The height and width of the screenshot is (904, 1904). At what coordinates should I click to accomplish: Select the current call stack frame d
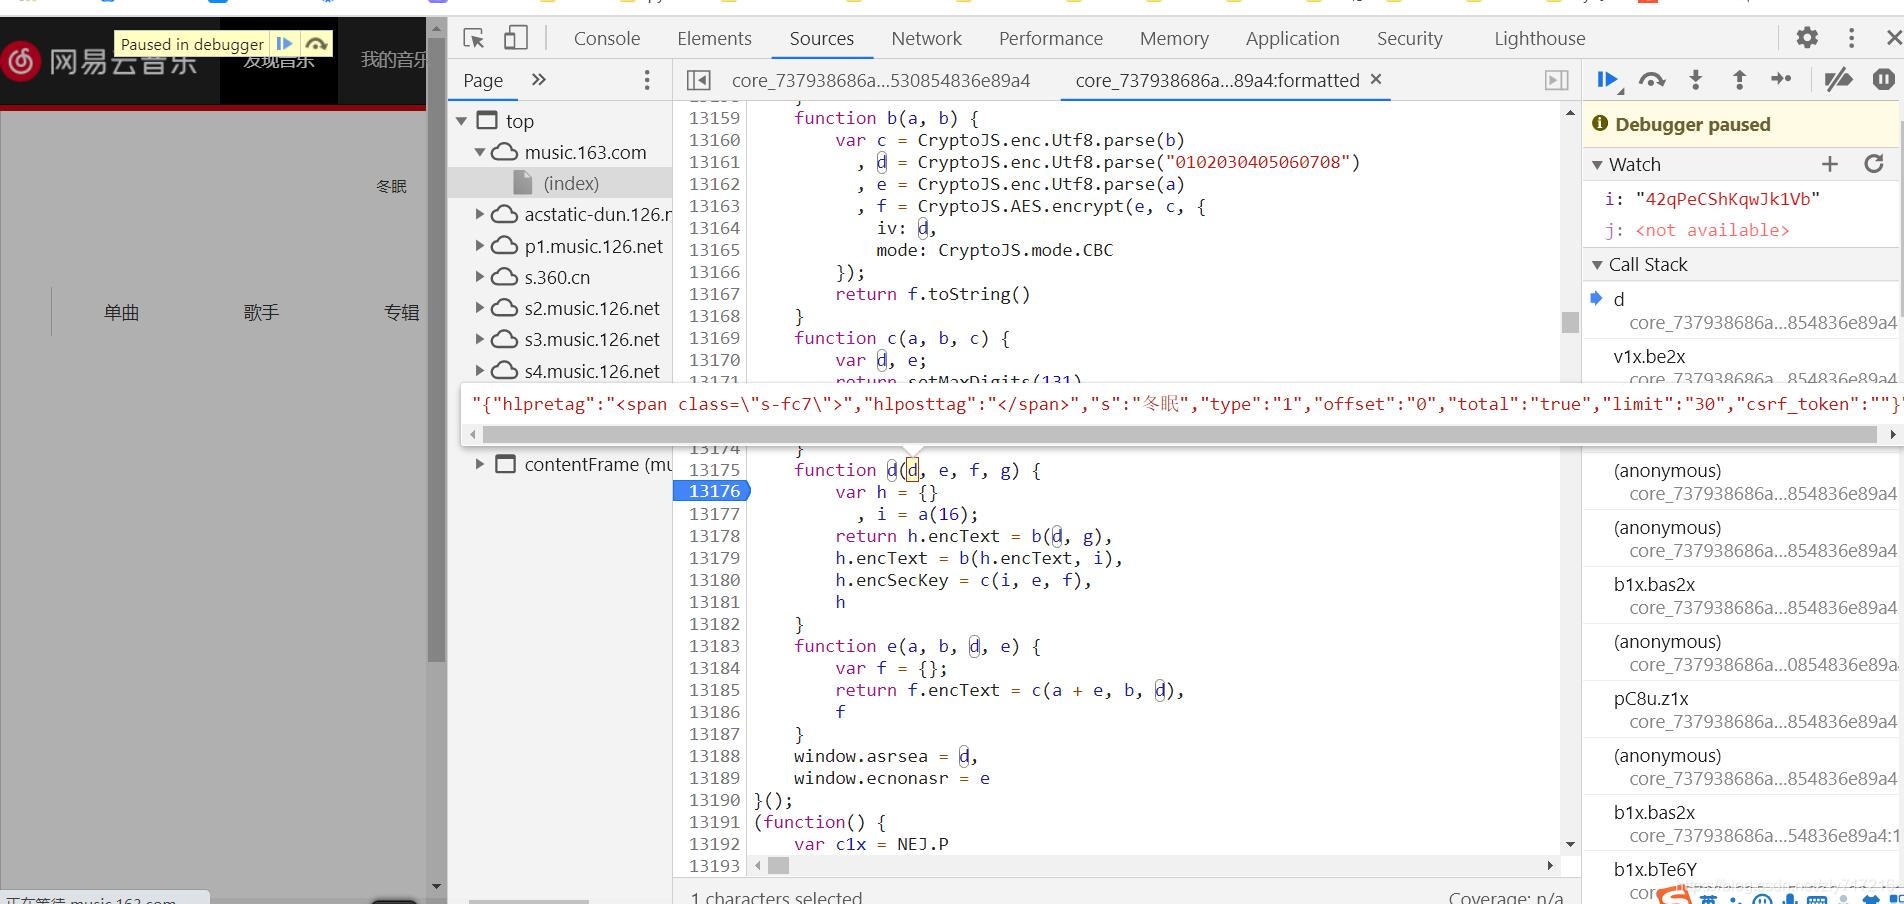coord(1742,310)
